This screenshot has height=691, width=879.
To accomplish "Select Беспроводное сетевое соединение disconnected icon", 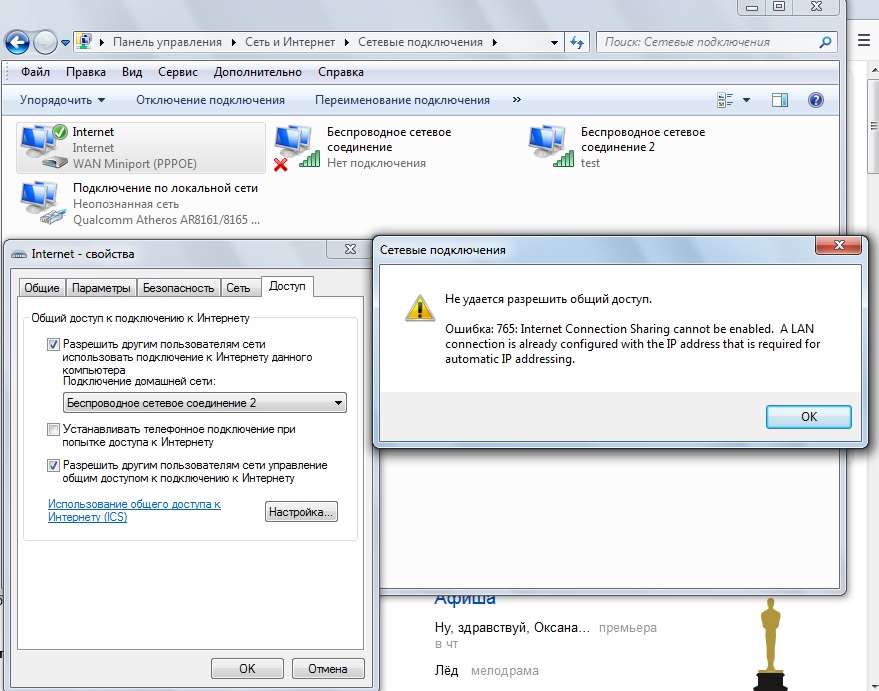I will click(297, 147).
